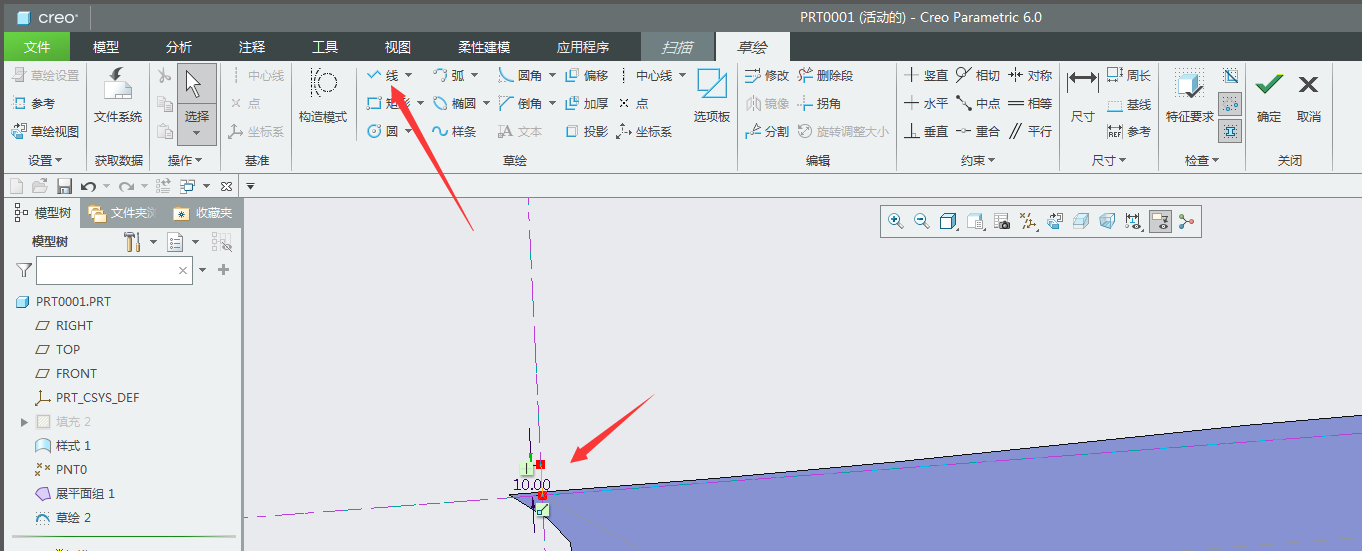Click the Corner (拐角) trim tool
The height and width of the screenshot is (551, 1362).
pyautogui.click(x=819, y=103)
